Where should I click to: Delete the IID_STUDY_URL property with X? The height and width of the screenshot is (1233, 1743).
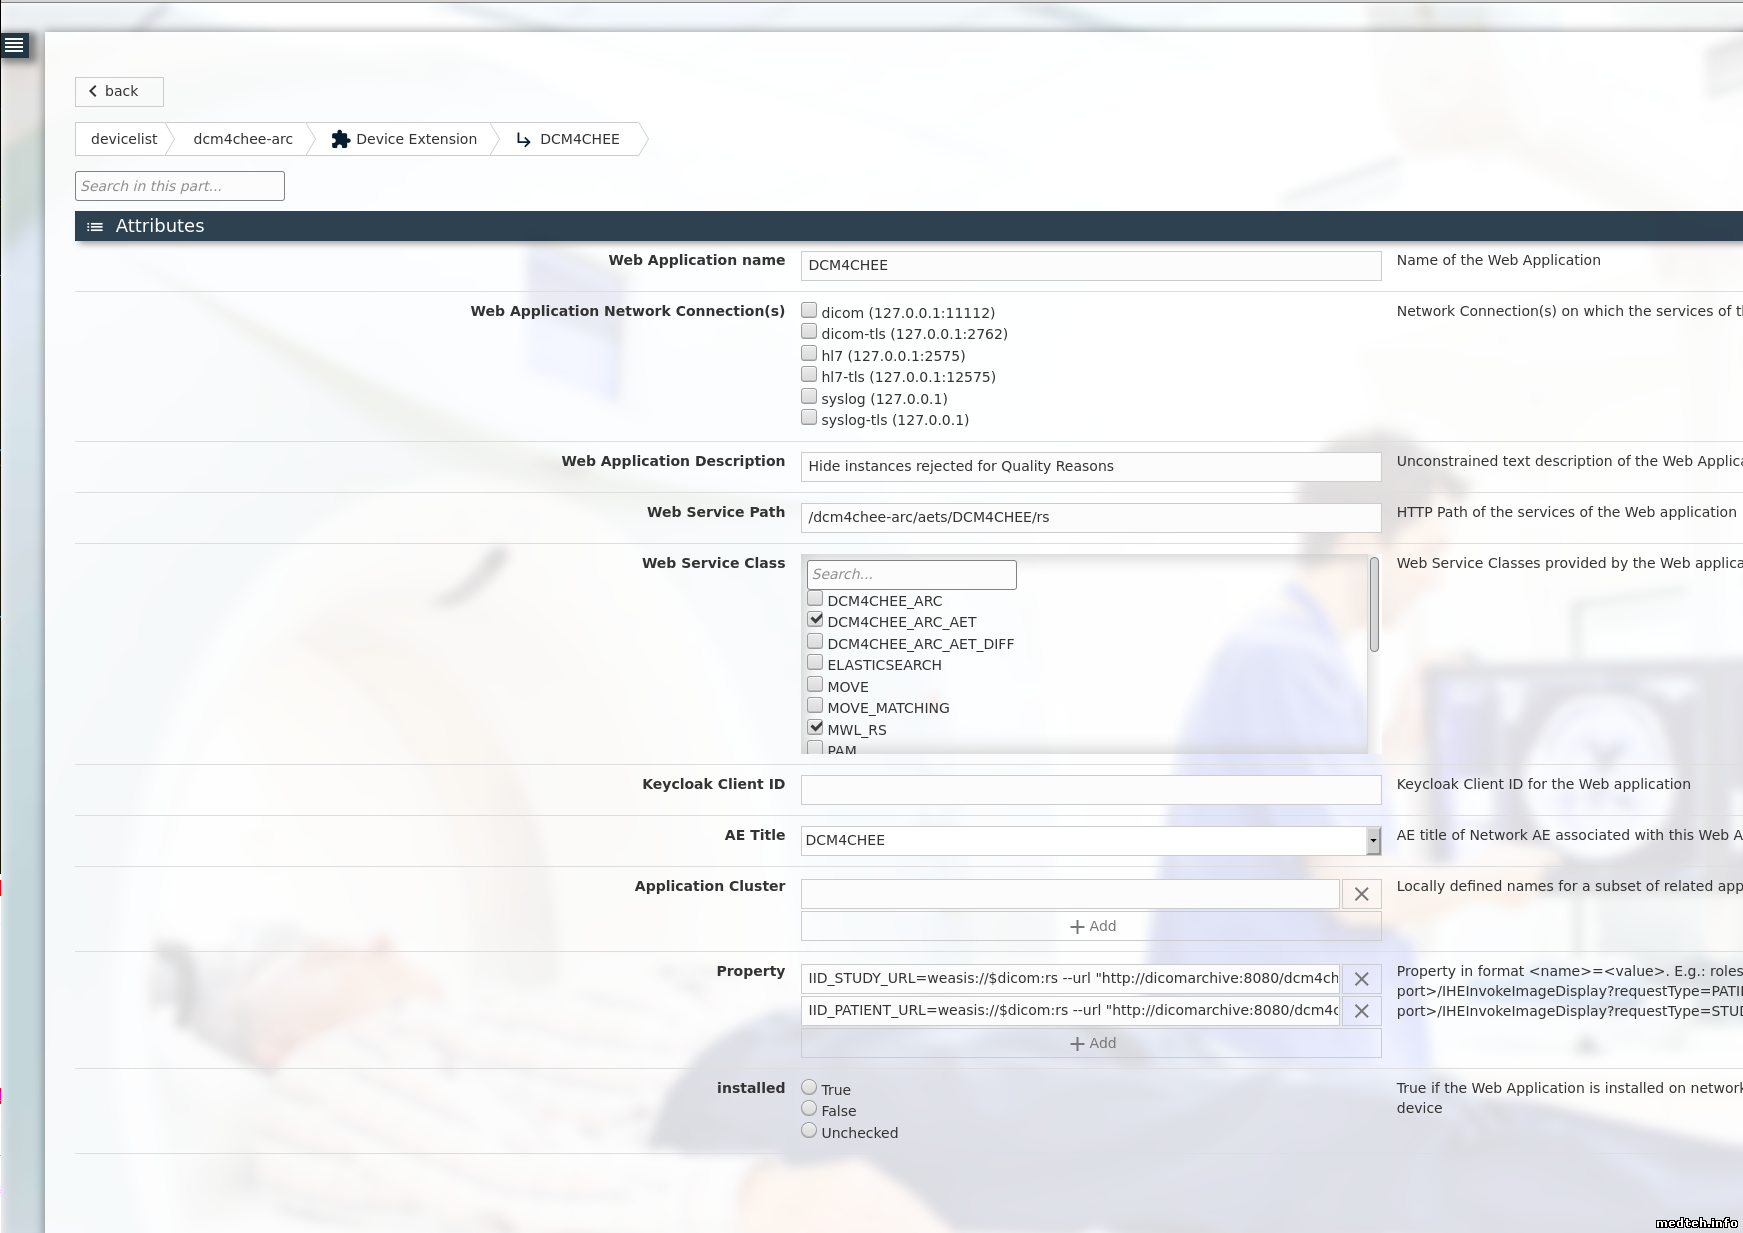[1361, 979]
